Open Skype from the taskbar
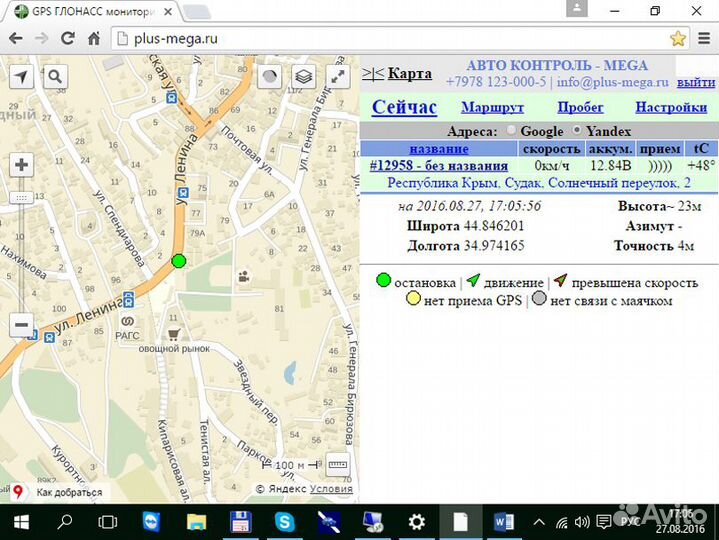The height and width of the screenshot is (540, 719). [284, 522]
